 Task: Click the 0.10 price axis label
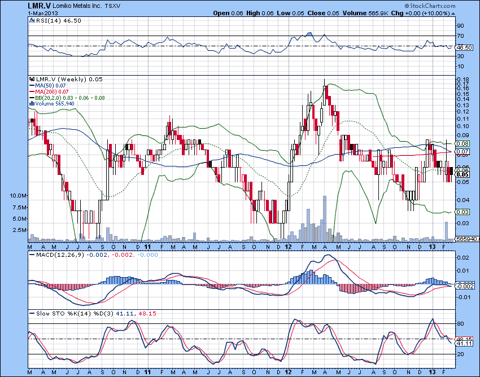click(463, 126)
